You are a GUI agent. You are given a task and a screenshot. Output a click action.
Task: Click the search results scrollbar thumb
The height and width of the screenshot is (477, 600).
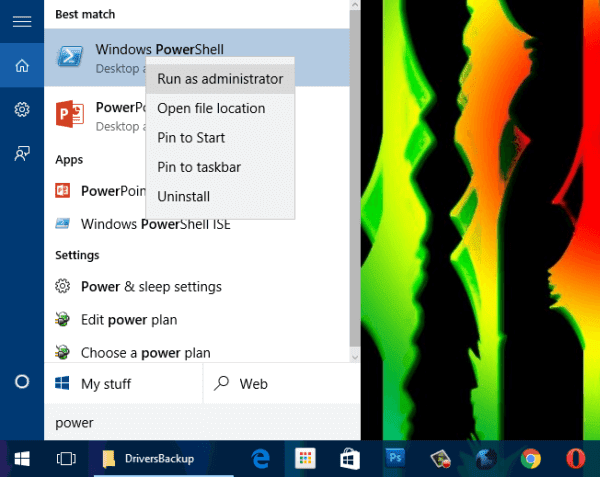pyautogui.click(x=355, y=178)
